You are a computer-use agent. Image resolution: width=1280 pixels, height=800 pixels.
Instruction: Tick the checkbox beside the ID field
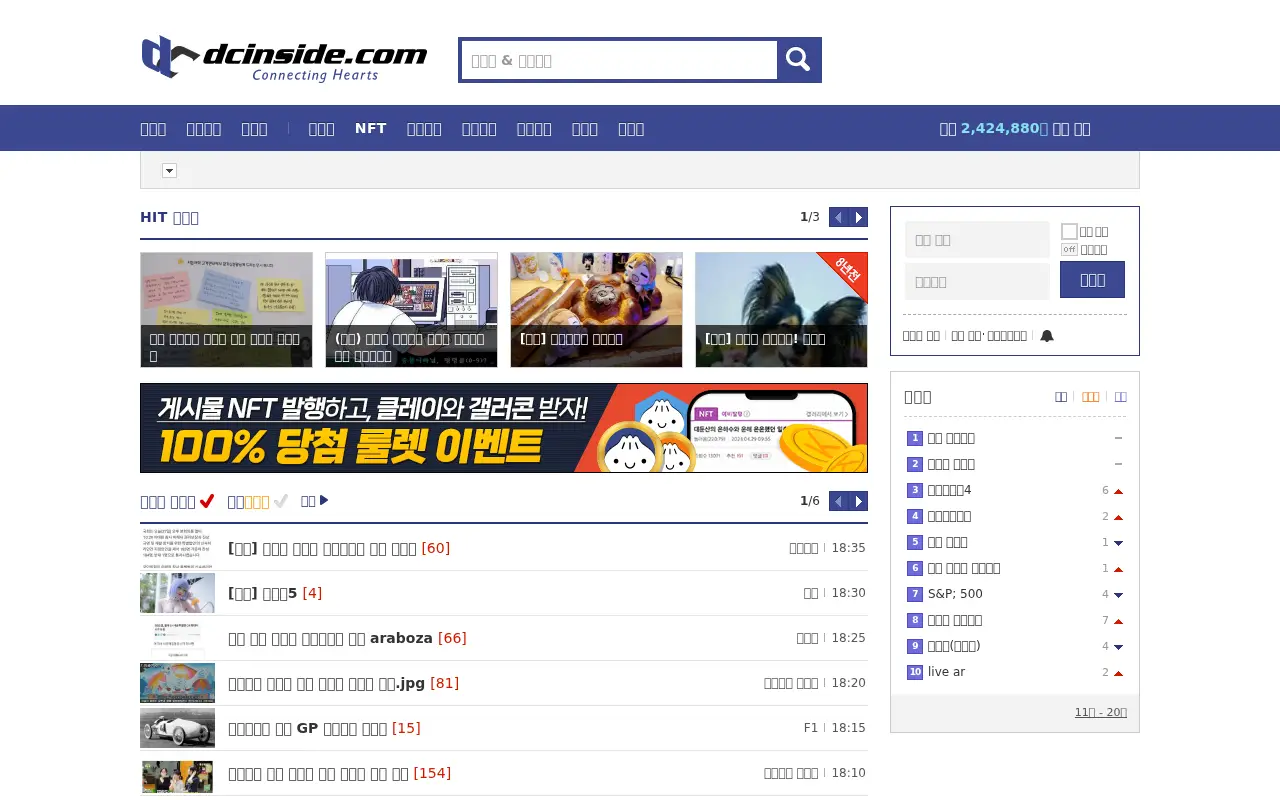pos(1069,231)
